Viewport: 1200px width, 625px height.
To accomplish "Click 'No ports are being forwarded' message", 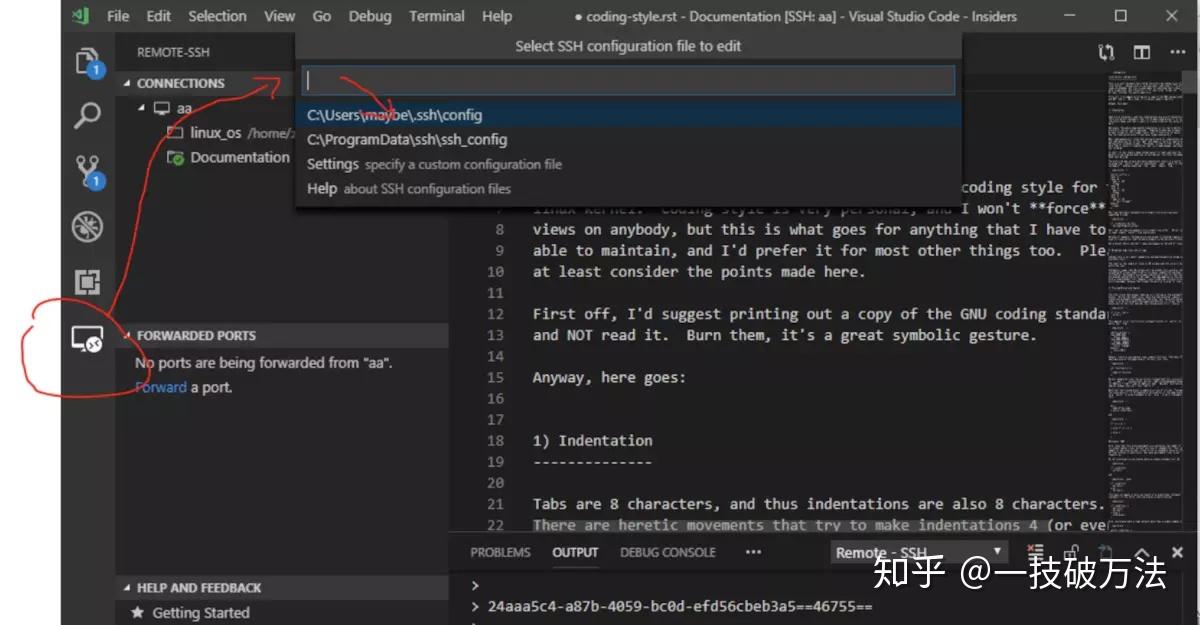I will [x=264, y=363].
